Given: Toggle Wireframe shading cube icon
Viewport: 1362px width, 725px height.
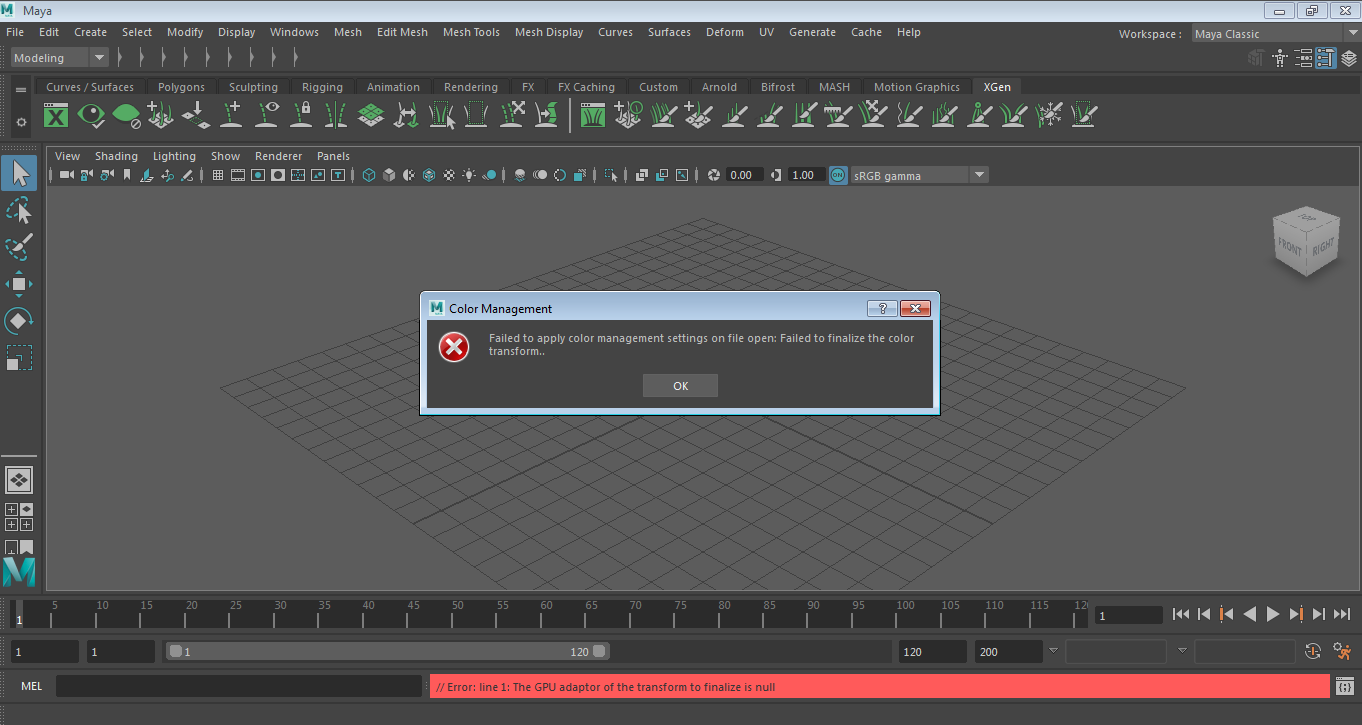Looking at the screenshot, I should pos(368,175).
